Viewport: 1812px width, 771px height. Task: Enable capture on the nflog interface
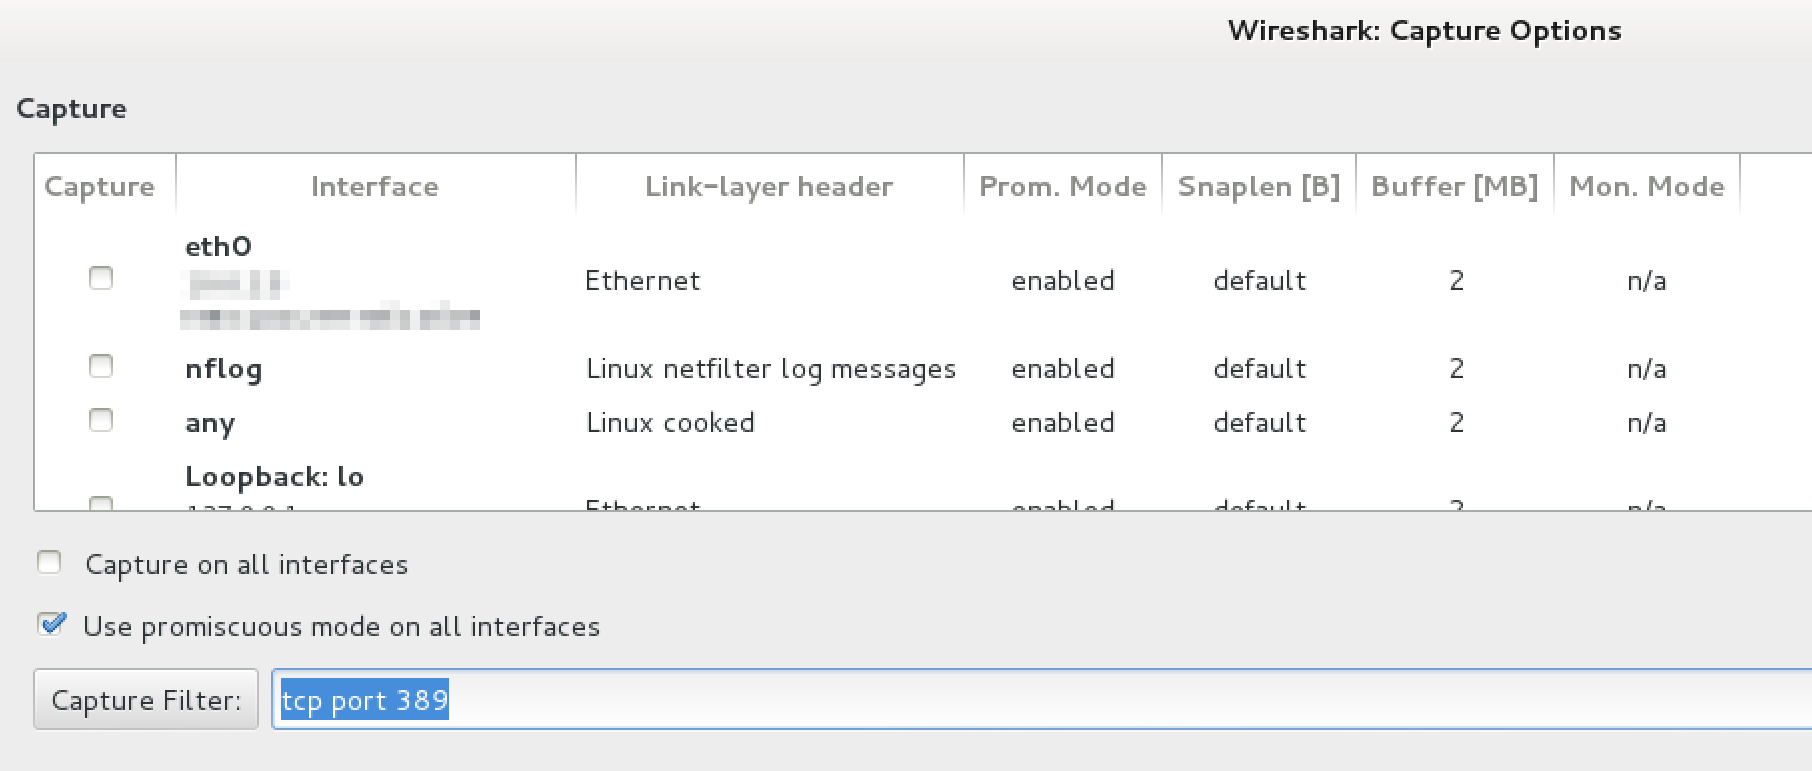tap(101, 366)
